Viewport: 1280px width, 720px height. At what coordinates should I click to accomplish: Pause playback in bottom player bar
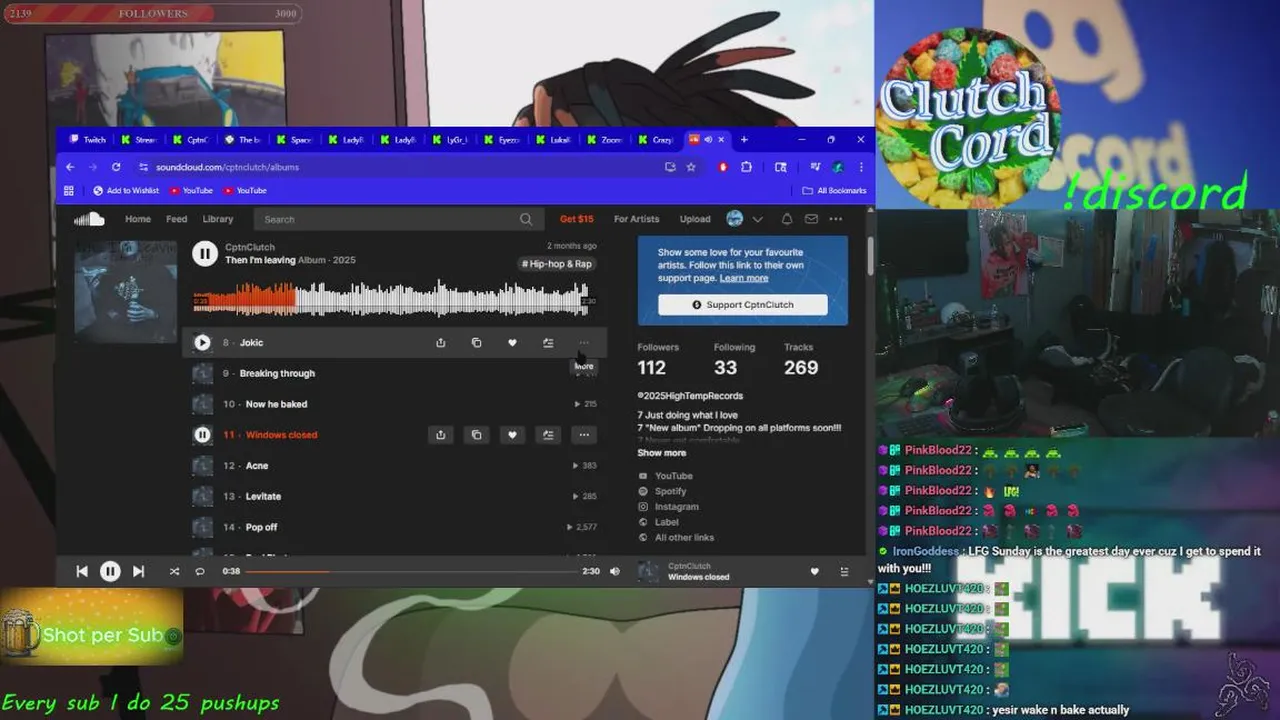(x=110, y=571)
